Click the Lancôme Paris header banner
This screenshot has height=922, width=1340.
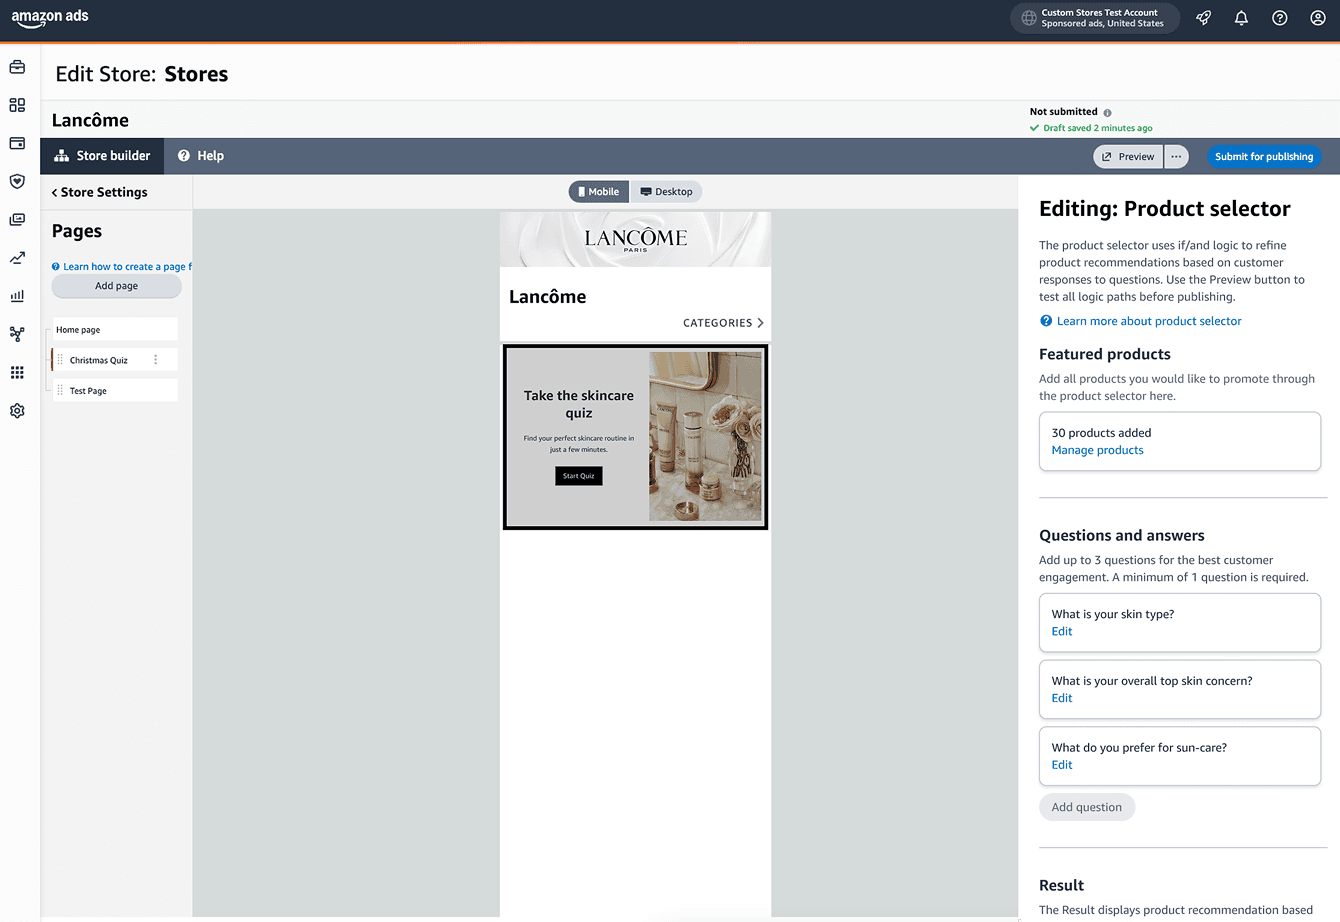[x=635, y=239]
